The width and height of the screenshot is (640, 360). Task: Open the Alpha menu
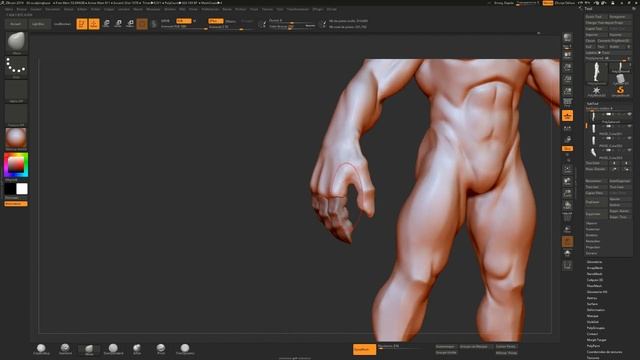pyautogui.click(x=9, y=9)
